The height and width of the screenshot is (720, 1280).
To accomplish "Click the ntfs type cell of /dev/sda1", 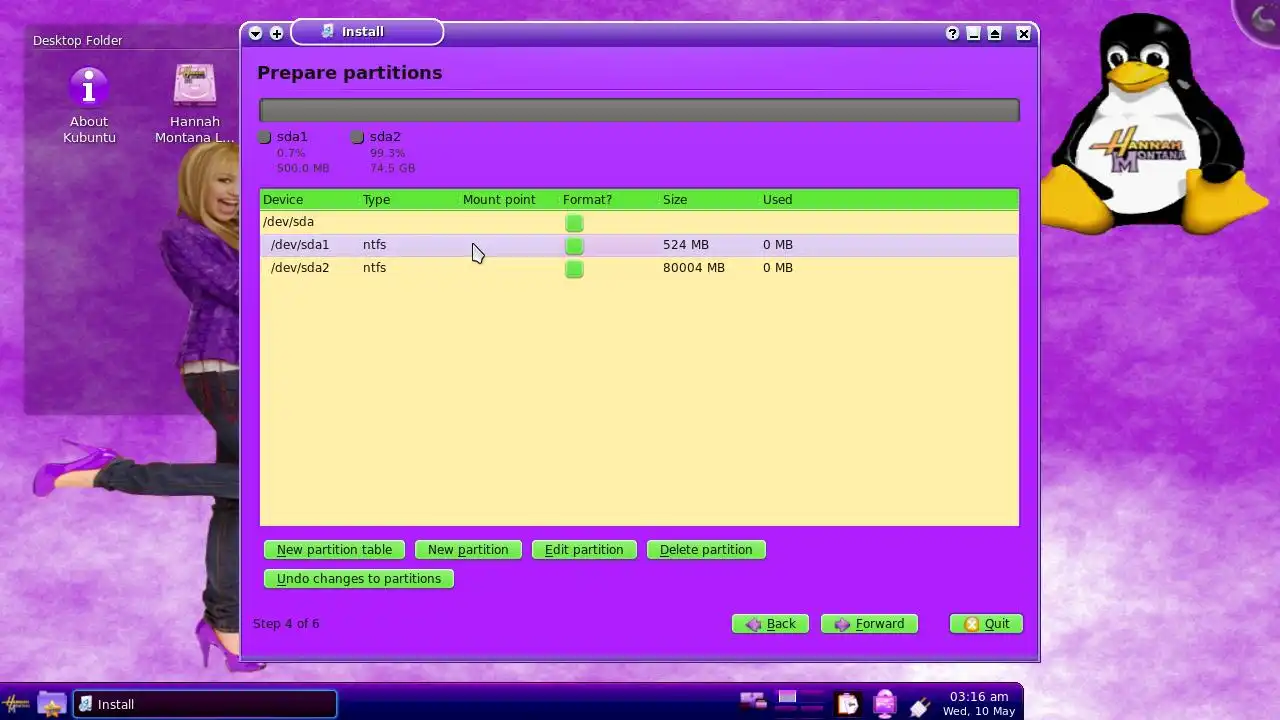I will [374, 245].
